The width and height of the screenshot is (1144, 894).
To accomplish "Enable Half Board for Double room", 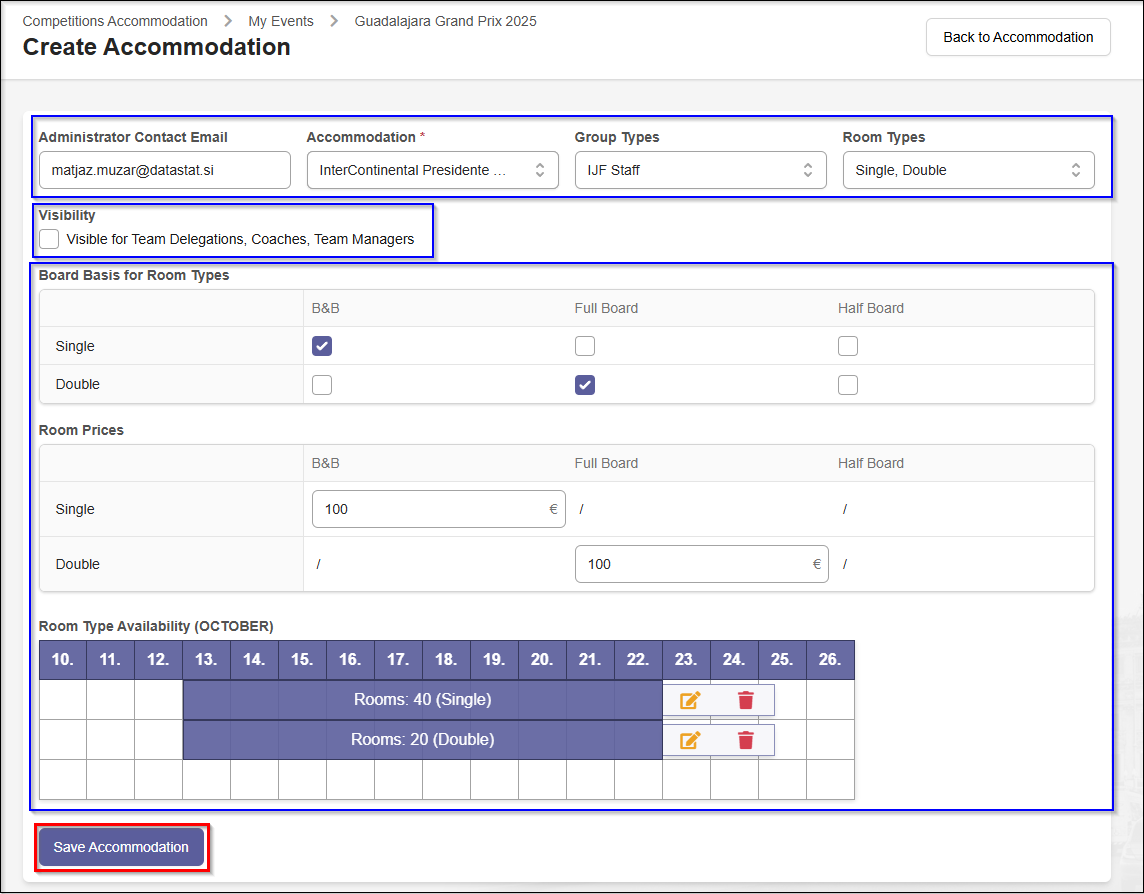I will pos(848,385).
